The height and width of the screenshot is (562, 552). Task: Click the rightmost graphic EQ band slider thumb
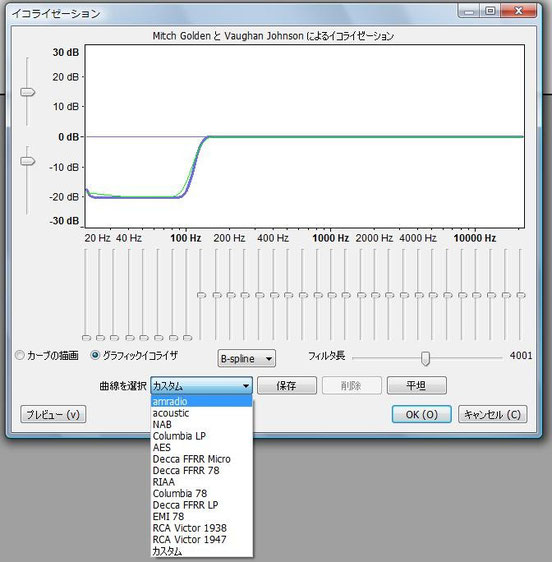pos(520,295)
